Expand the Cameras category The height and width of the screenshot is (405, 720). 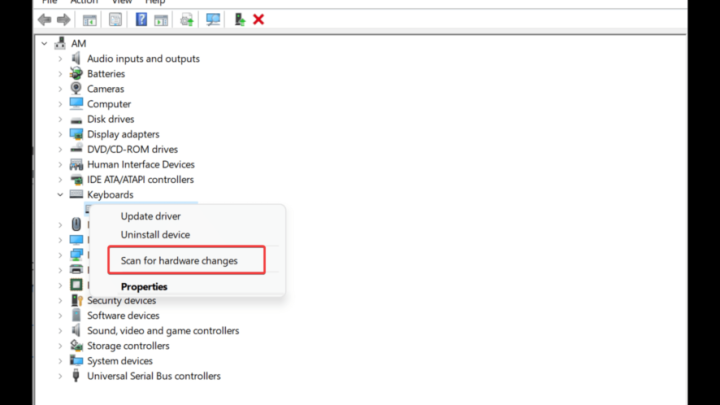click(60, 89)
